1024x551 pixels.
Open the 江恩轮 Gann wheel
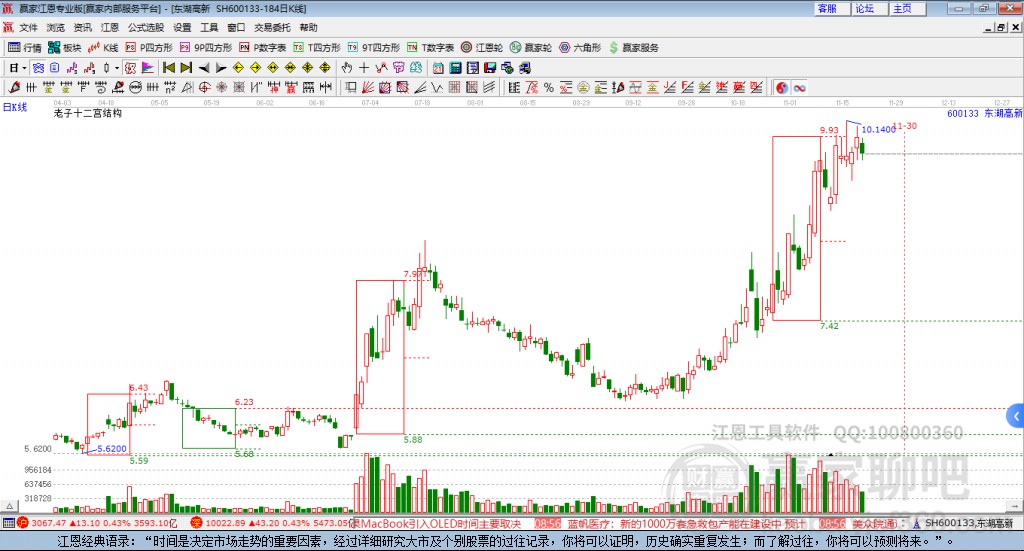point(482,48)
